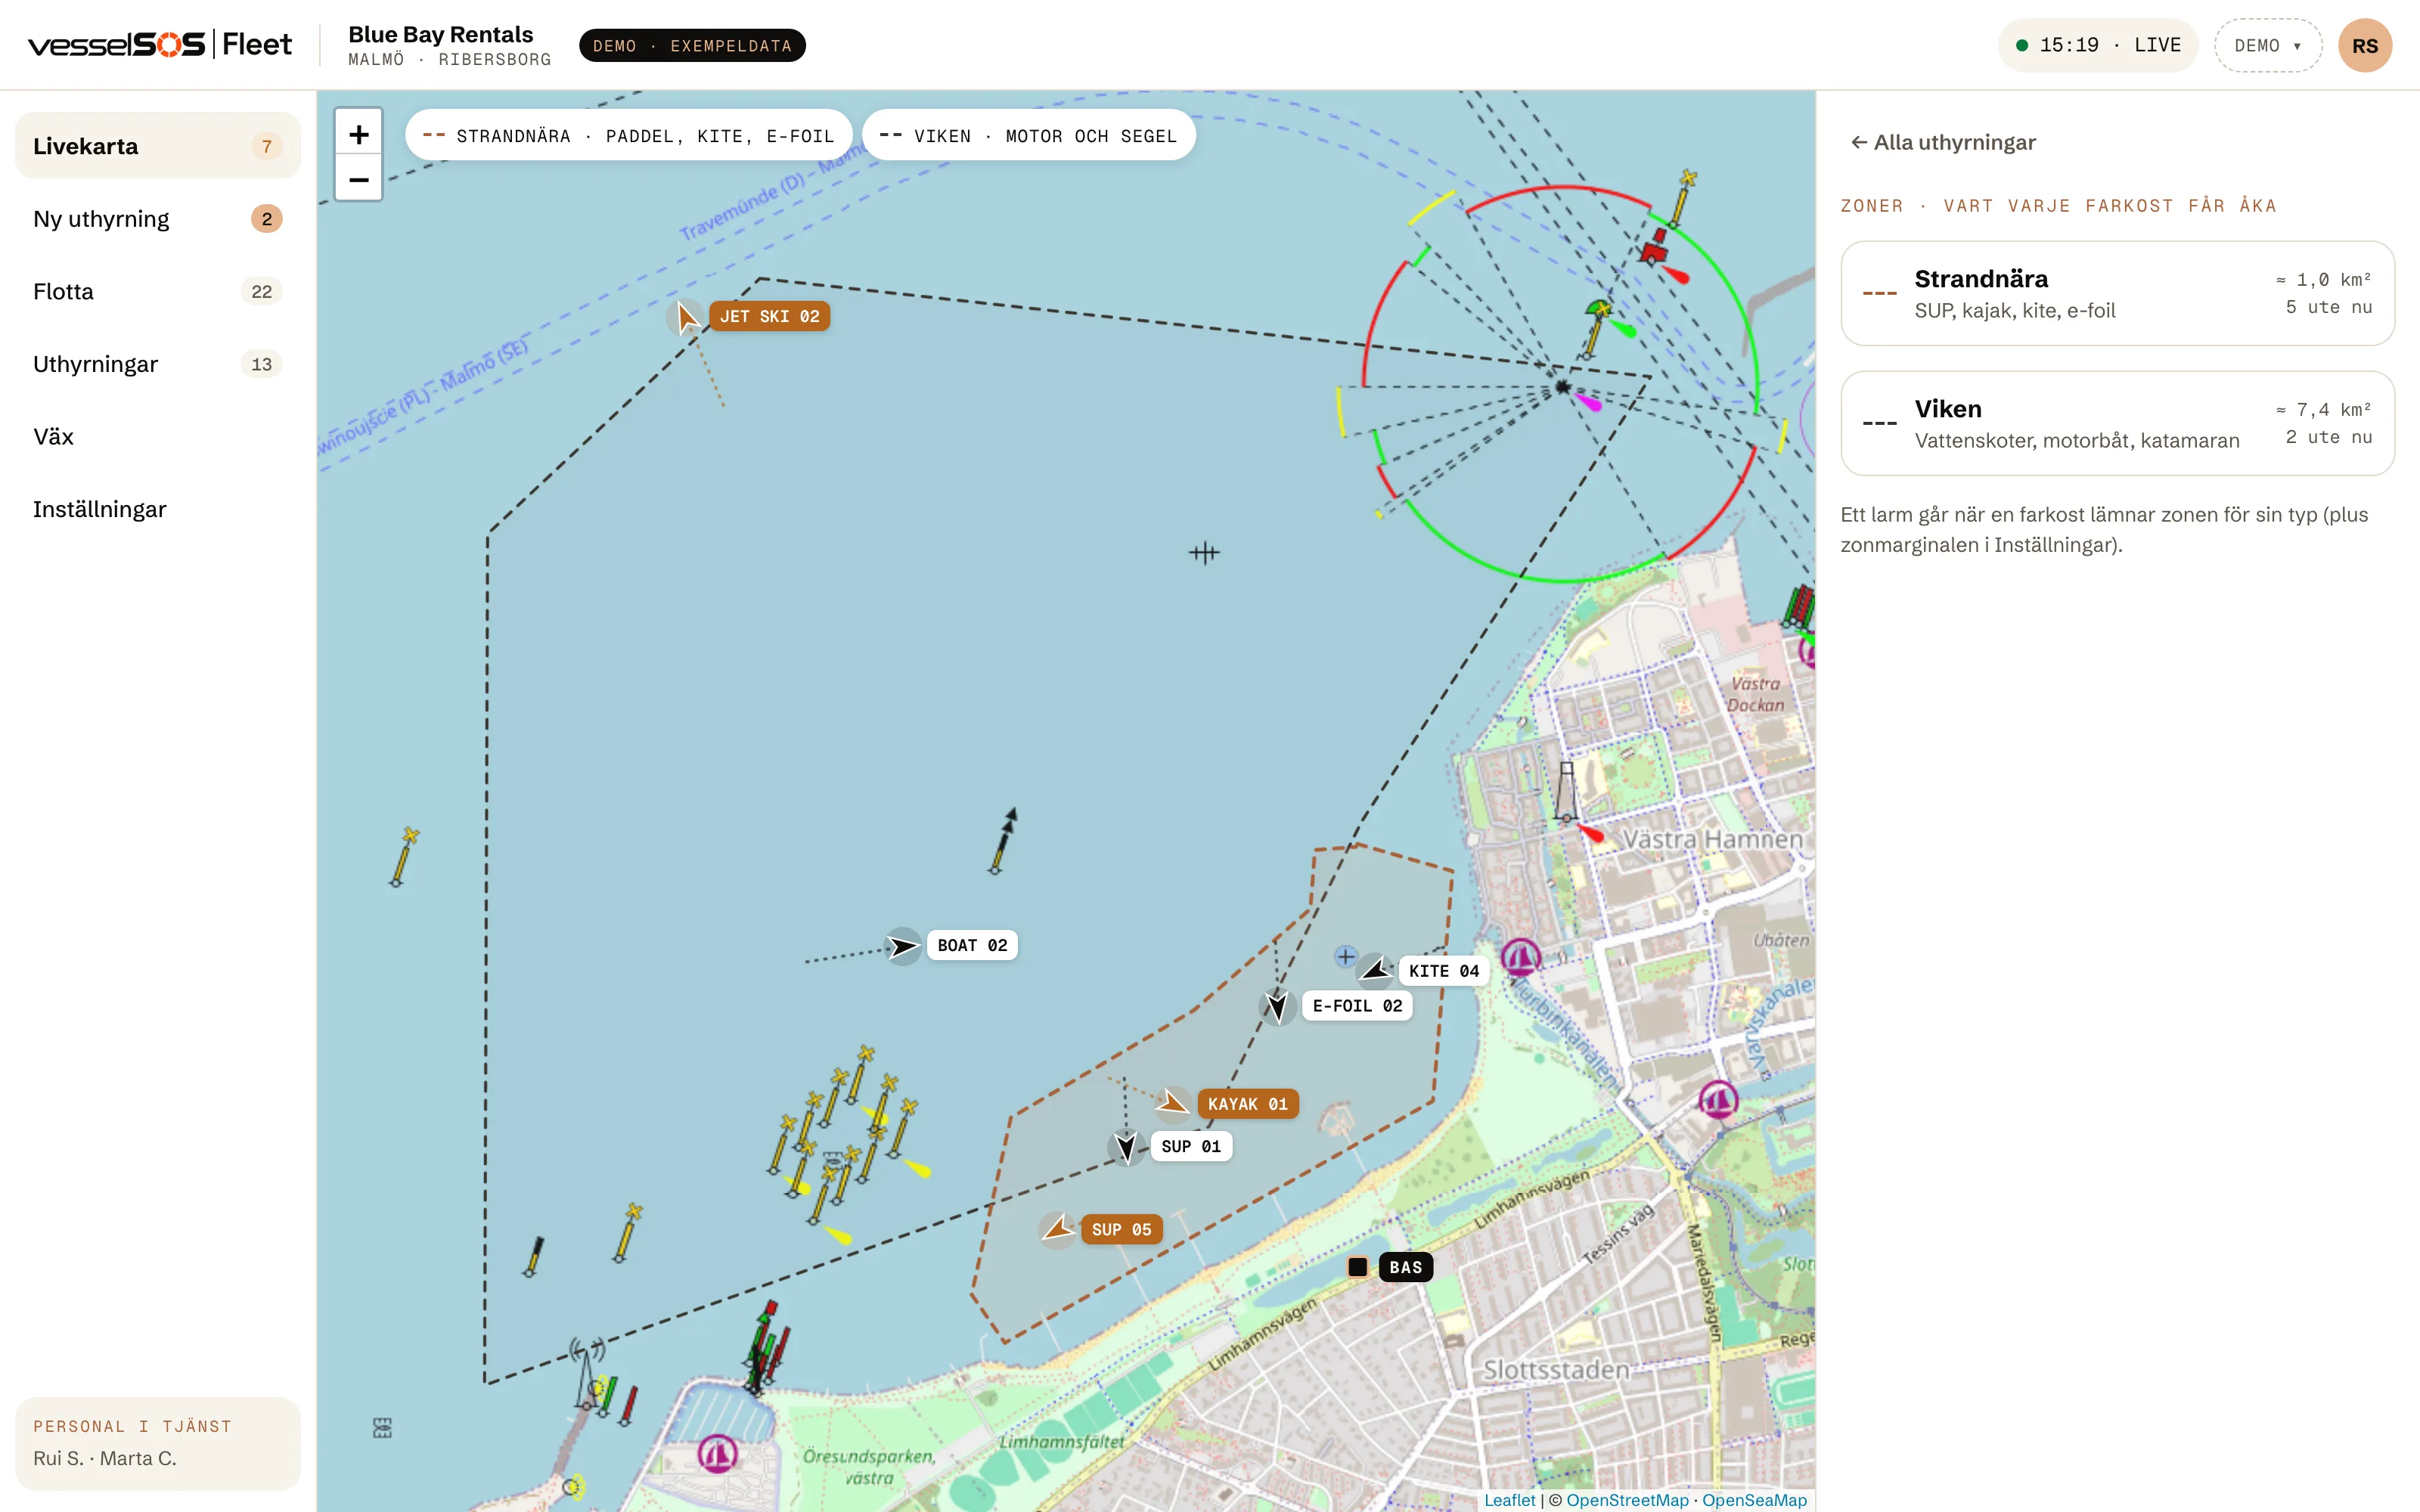Open Uthyrningar in the sidebar
2420x1512 pixels.
tap(157, 364)
